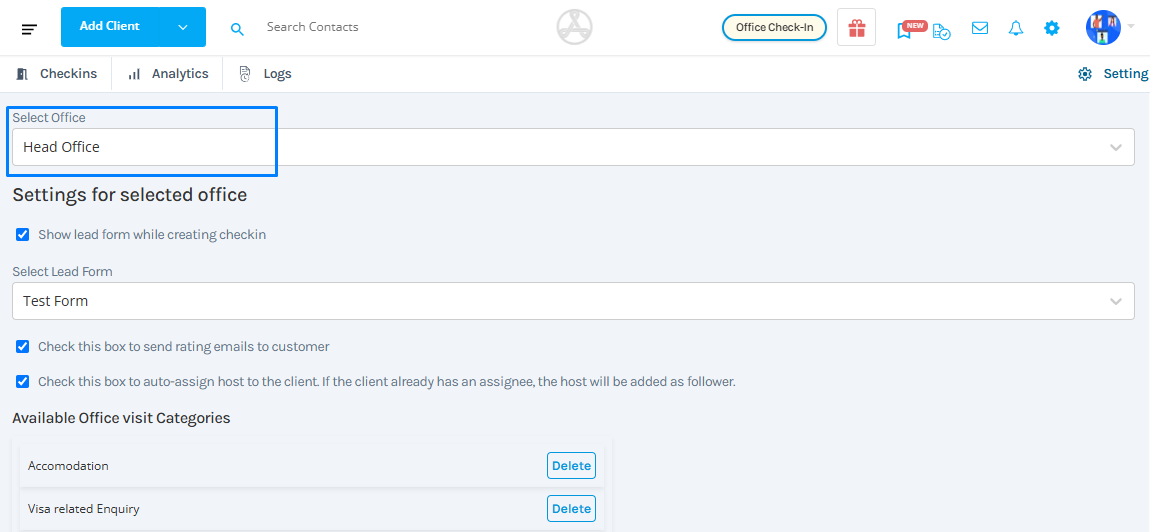Focus the Search Contacts field

312,26
